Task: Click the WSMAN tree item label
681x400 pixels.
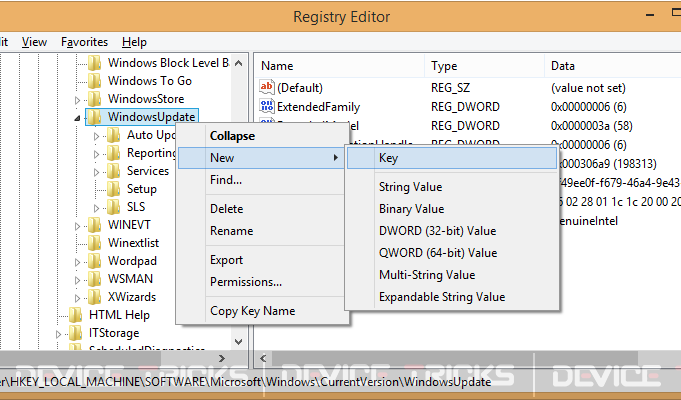Action: (x=130, y=279)
